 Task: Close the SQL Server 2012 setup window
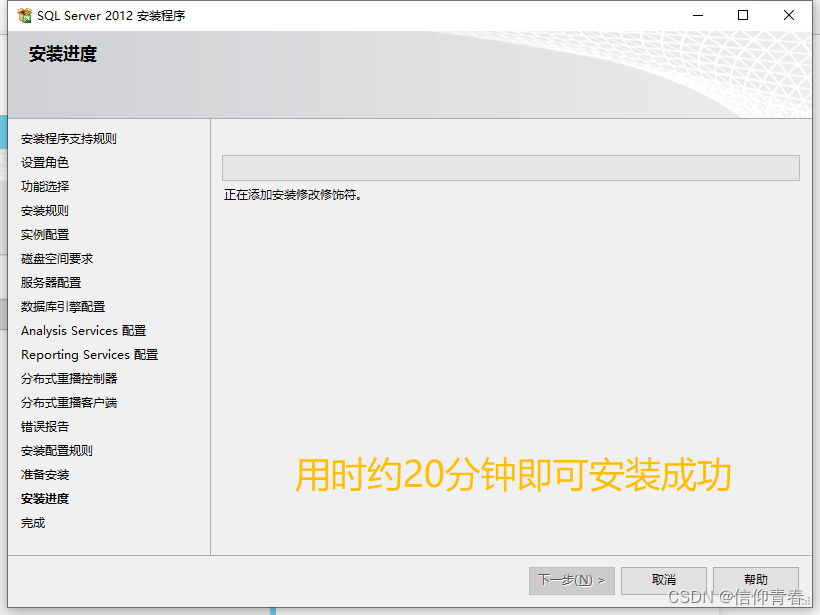(x=789, y=15)
